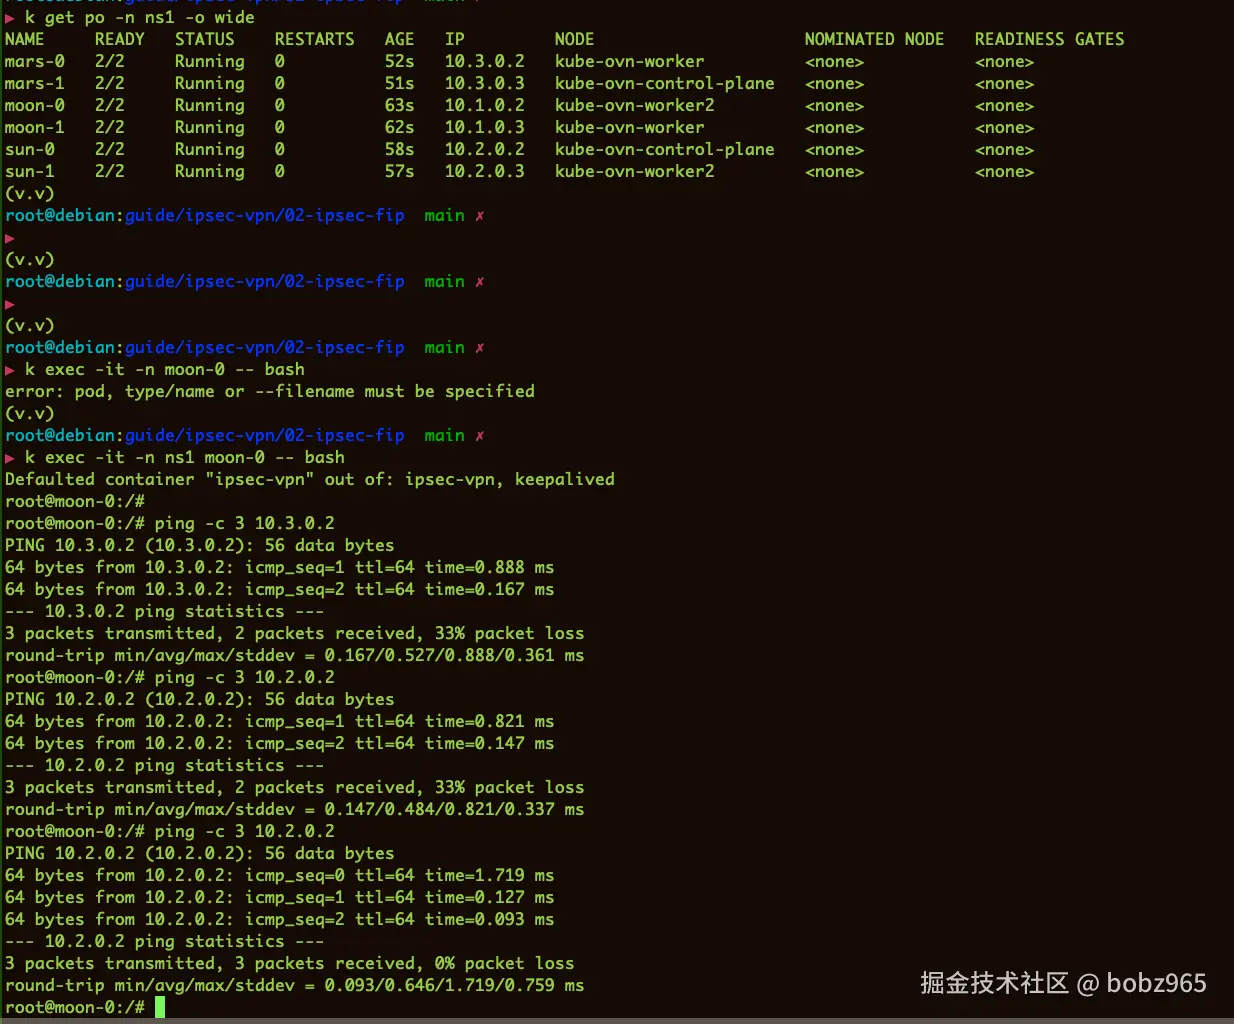Select the "PING 10.3.0.2 (10.3.0.2)" output line
Screen dimensions: 1234x1024
tap(200, 545)
